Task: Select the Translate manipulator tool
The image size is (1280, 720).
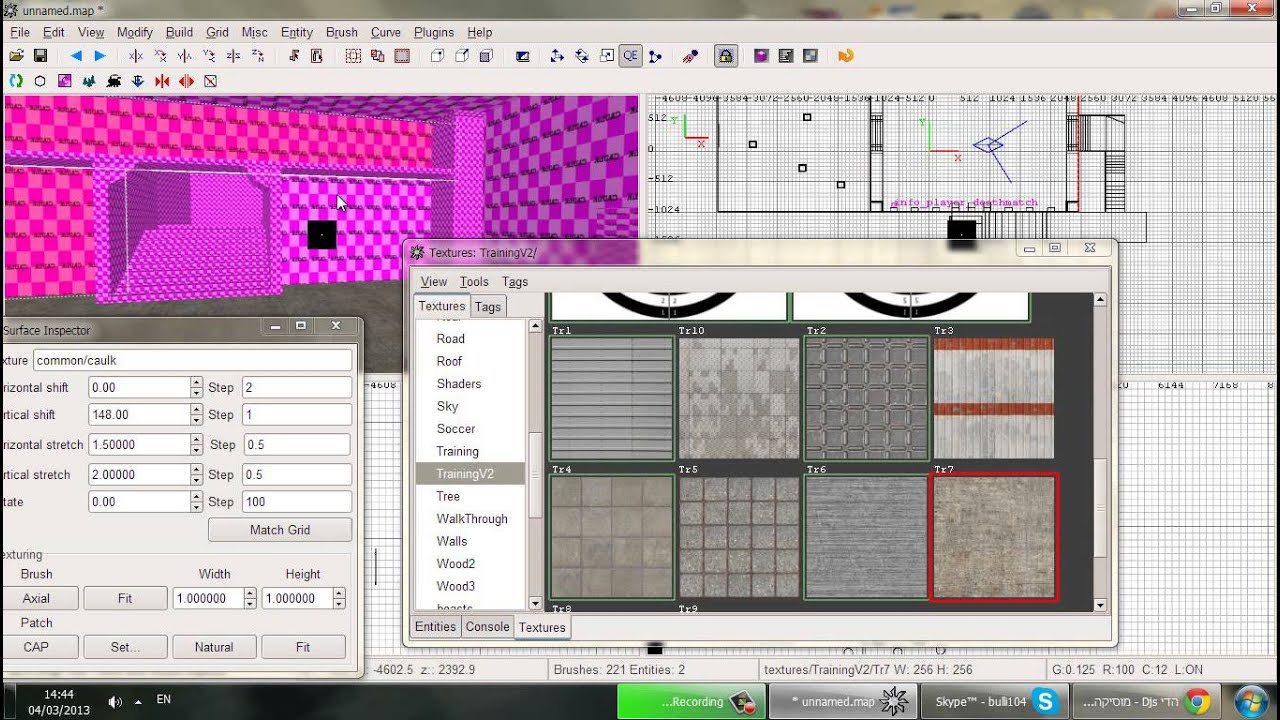Action: [x=557, y=56]
